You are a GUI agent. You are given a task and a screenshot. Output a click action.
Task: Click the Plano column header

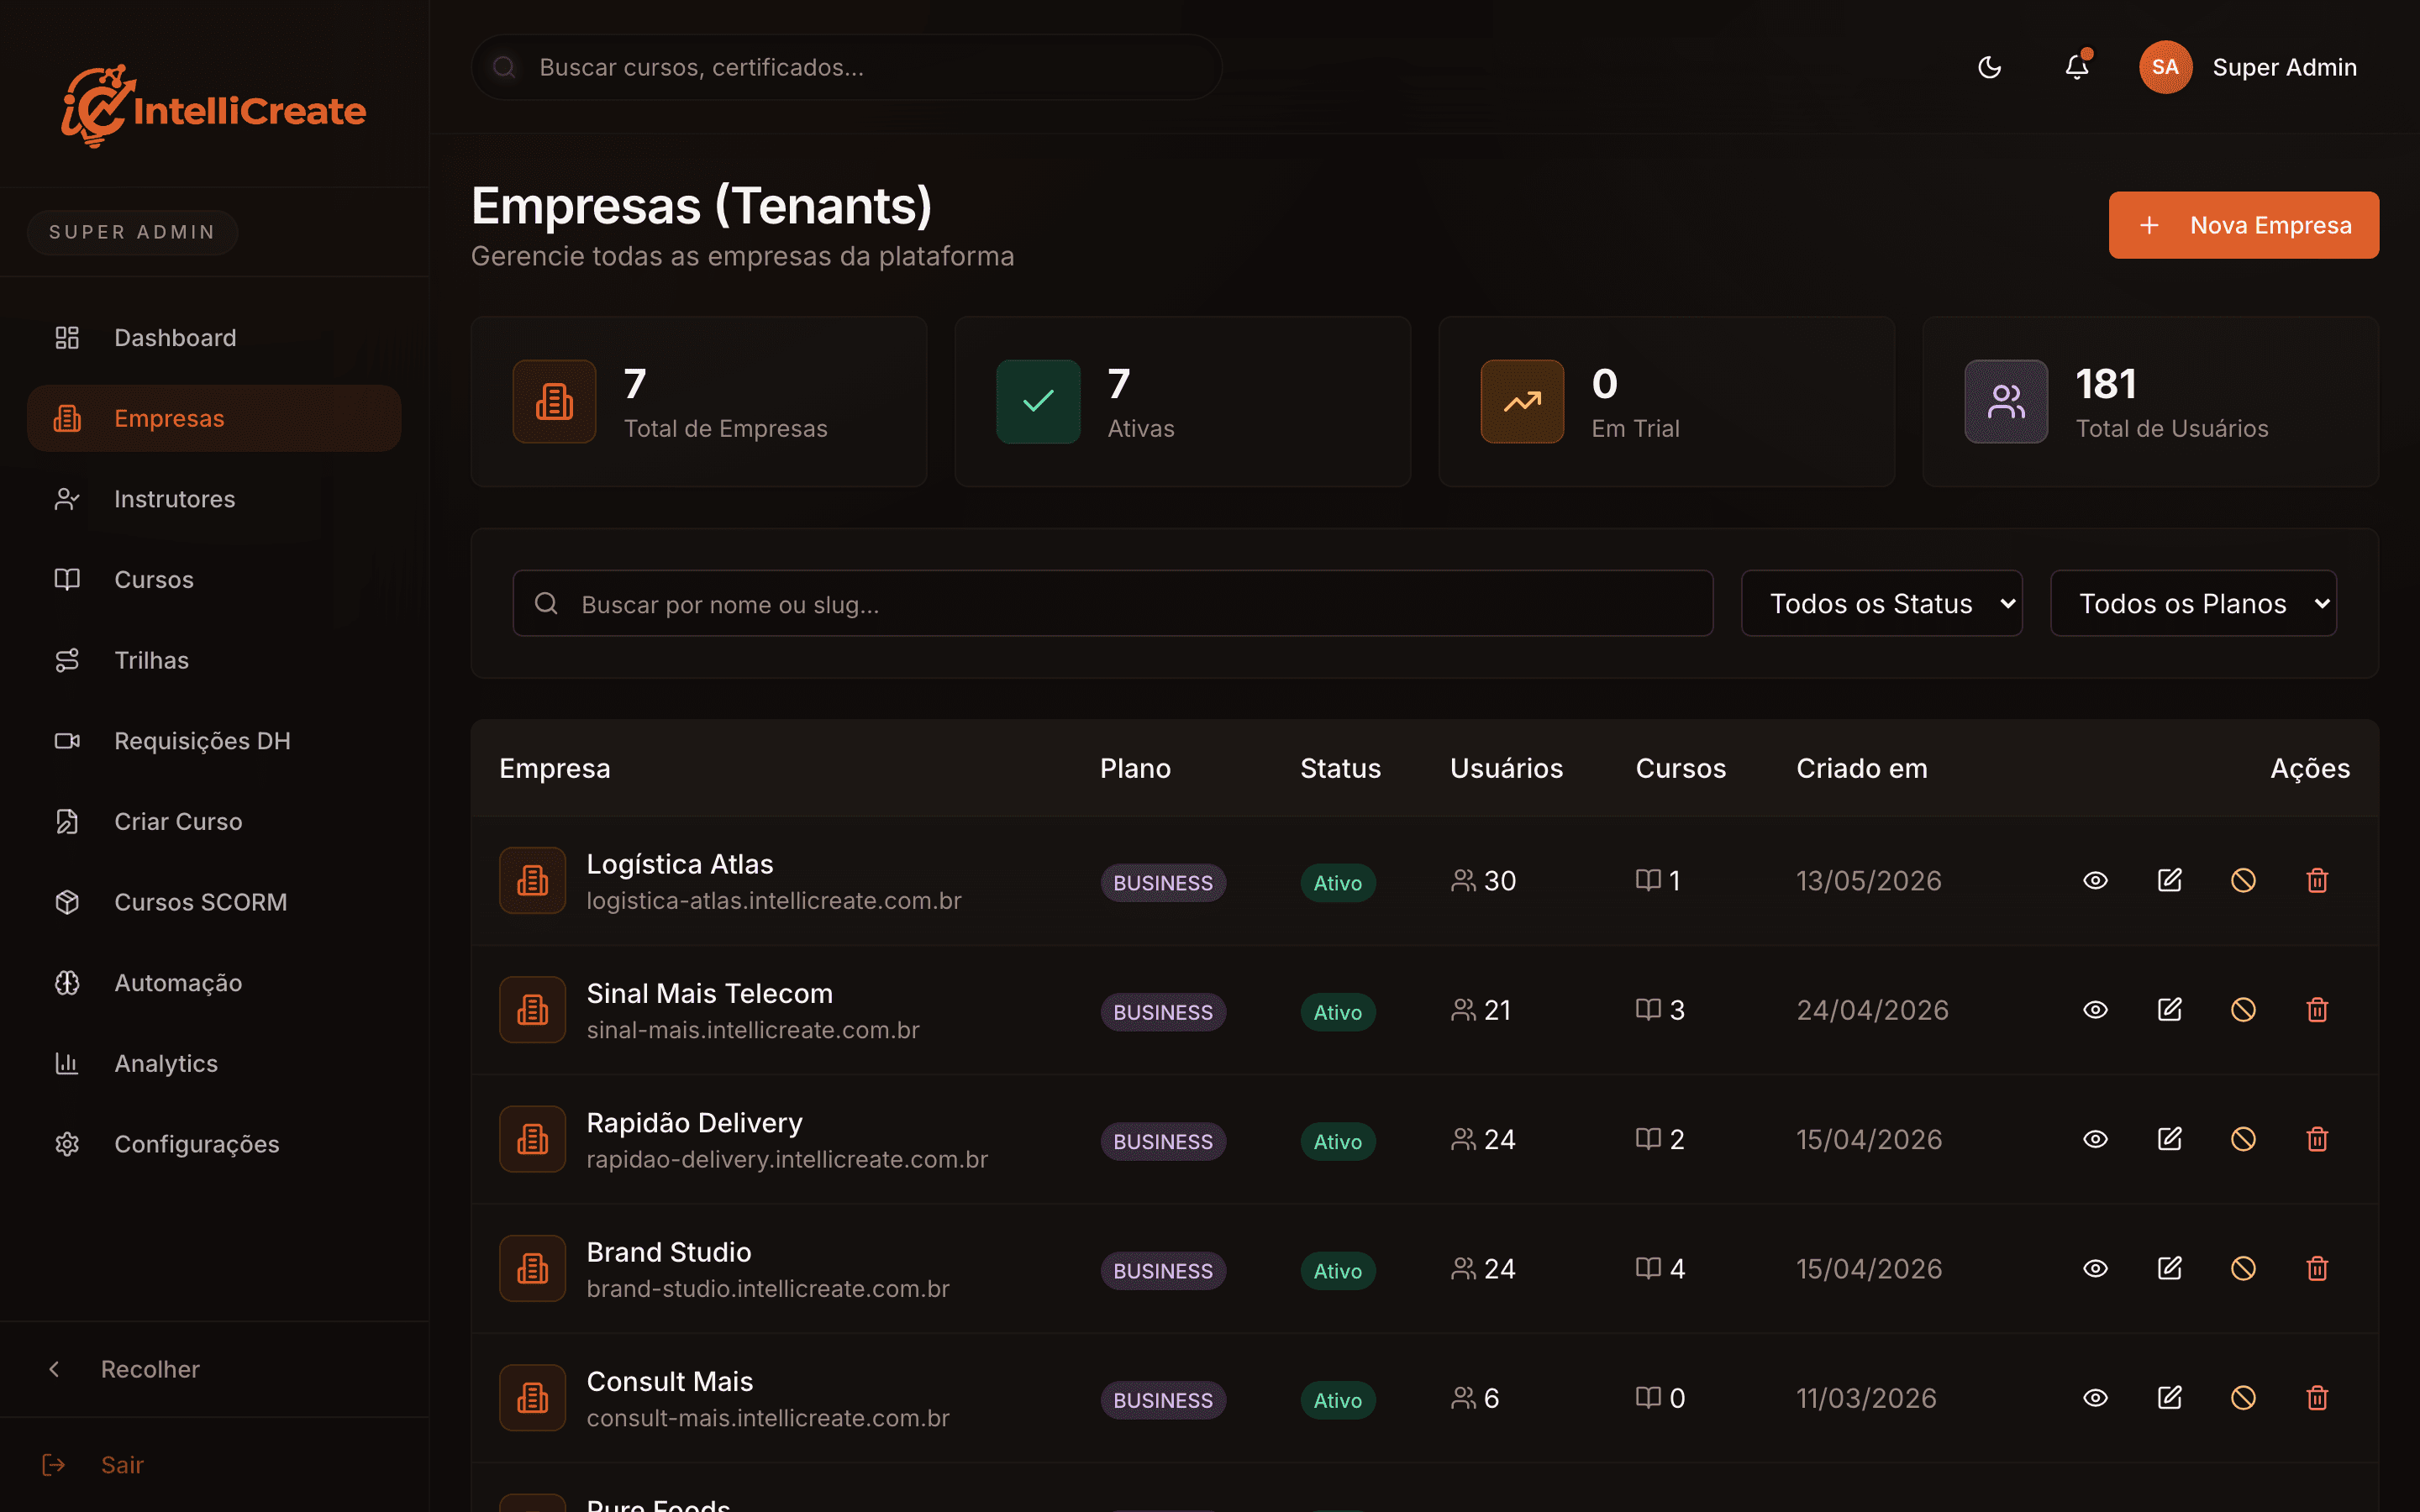(x=1135, y=768)
